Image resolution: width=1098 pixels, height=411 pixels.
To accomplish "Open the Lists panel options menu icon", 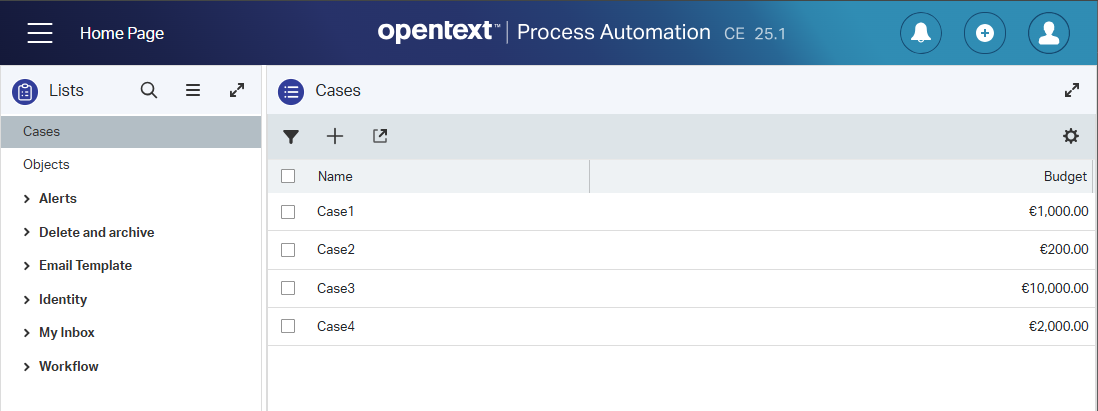I will pyautogui.click(x=193, y=90).
